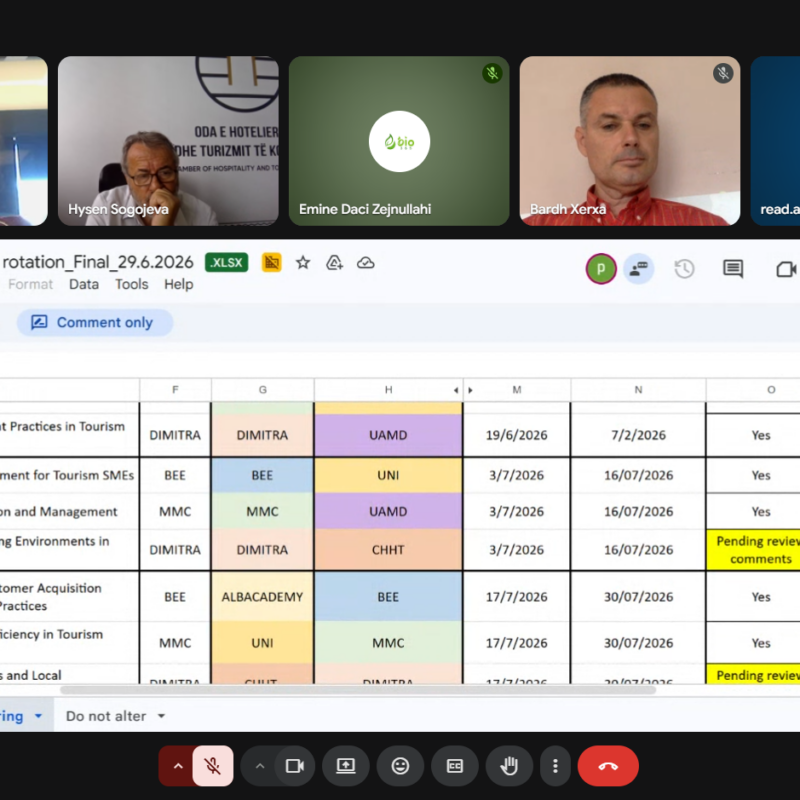The image size is (800, 800).
Task: Open the collaborator chat icon
Action: click(638, 269)
